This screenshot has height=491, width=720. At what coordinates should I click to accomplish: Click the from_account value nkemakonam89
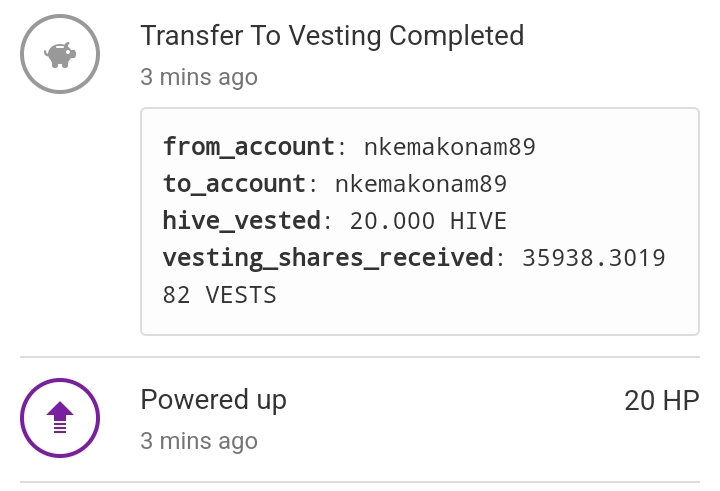click(x=450, y=147)
